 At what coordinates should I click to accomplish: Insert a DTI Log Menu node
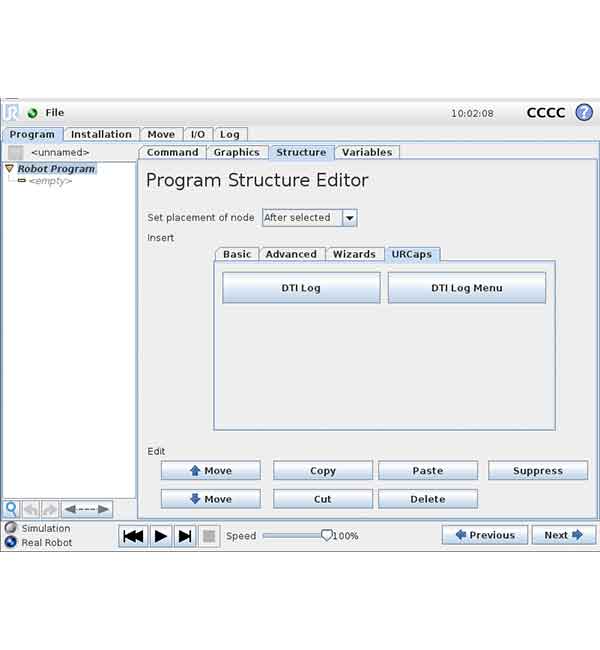click(466, 288)
